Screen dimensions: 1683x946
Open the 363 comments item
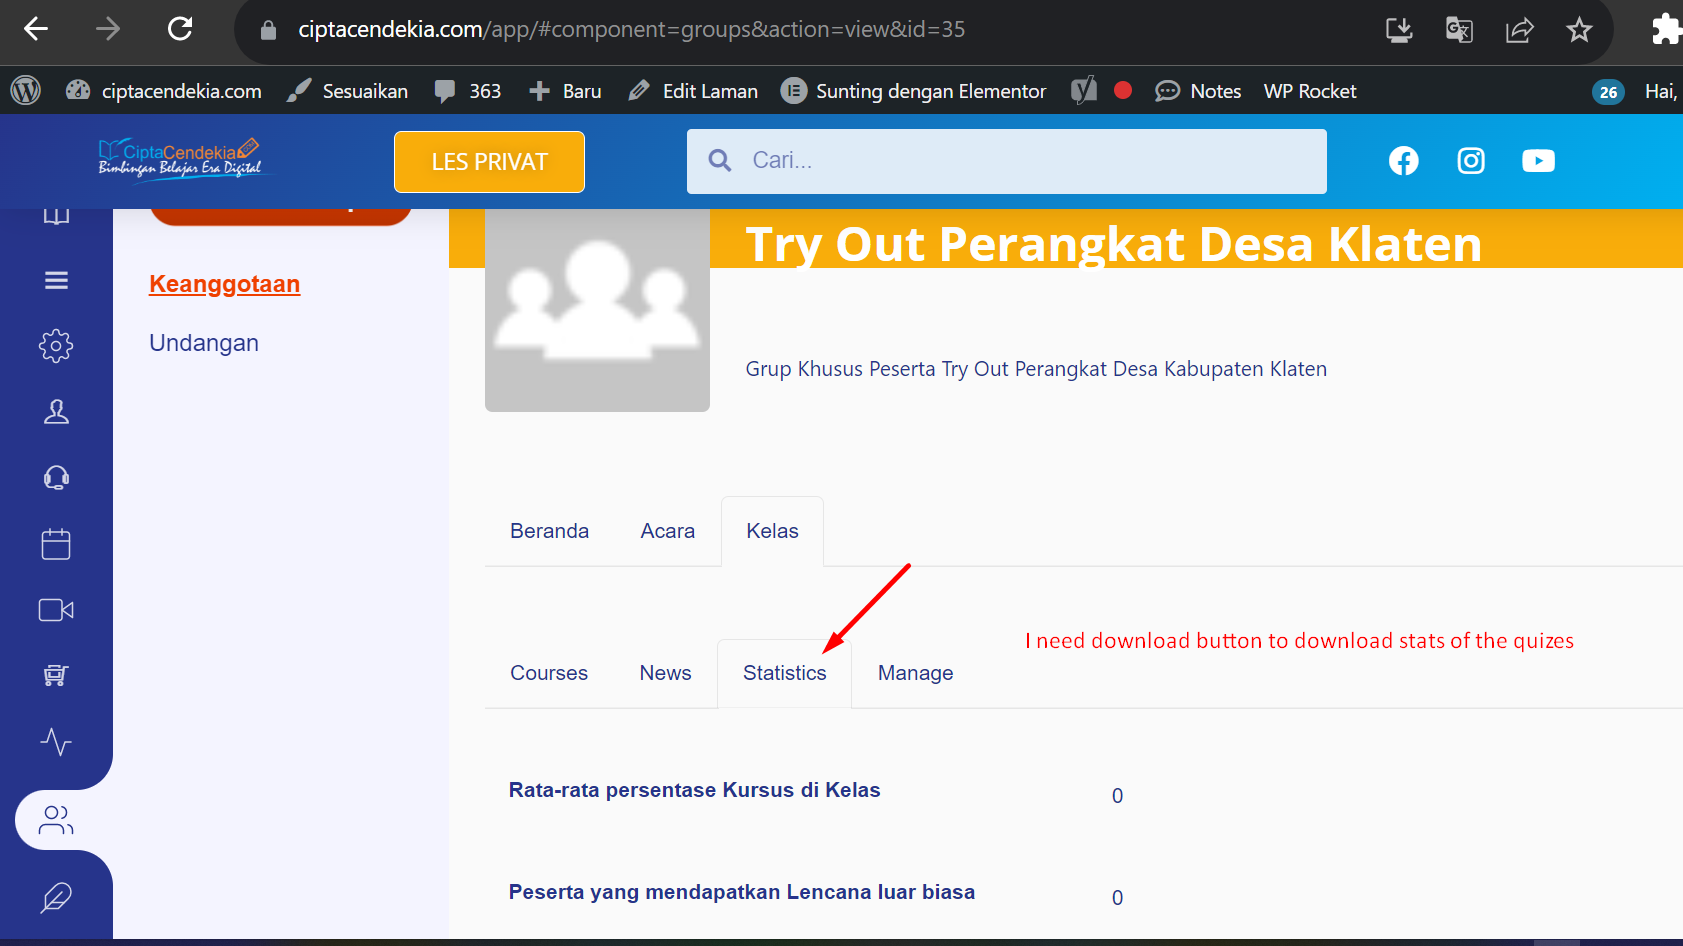click(468, 91)
